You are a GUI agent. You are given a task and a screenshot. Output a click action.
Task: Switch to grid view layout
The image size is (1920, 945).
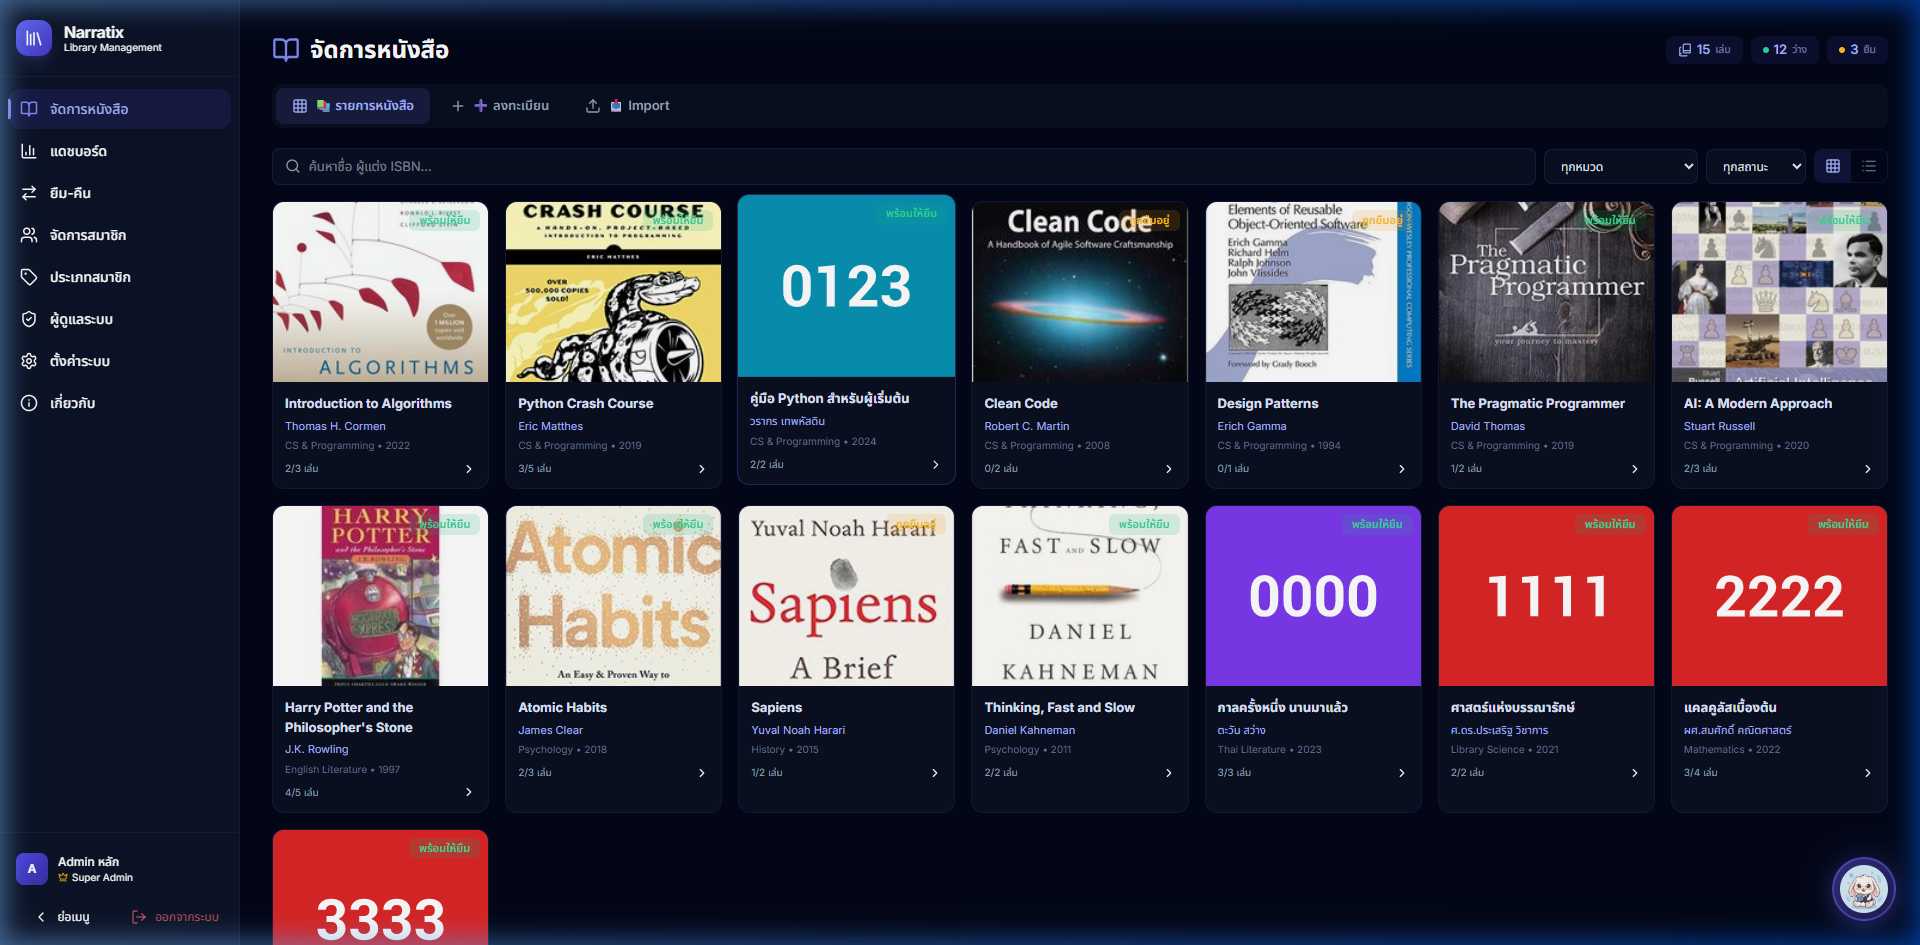[x=1833, y=167]
